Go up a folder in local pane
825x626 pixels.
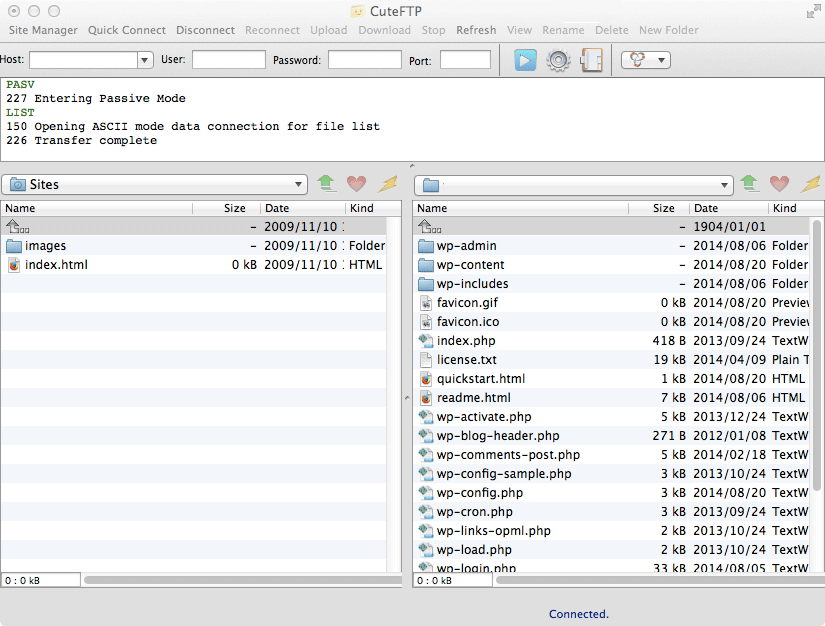click(326, 184)
